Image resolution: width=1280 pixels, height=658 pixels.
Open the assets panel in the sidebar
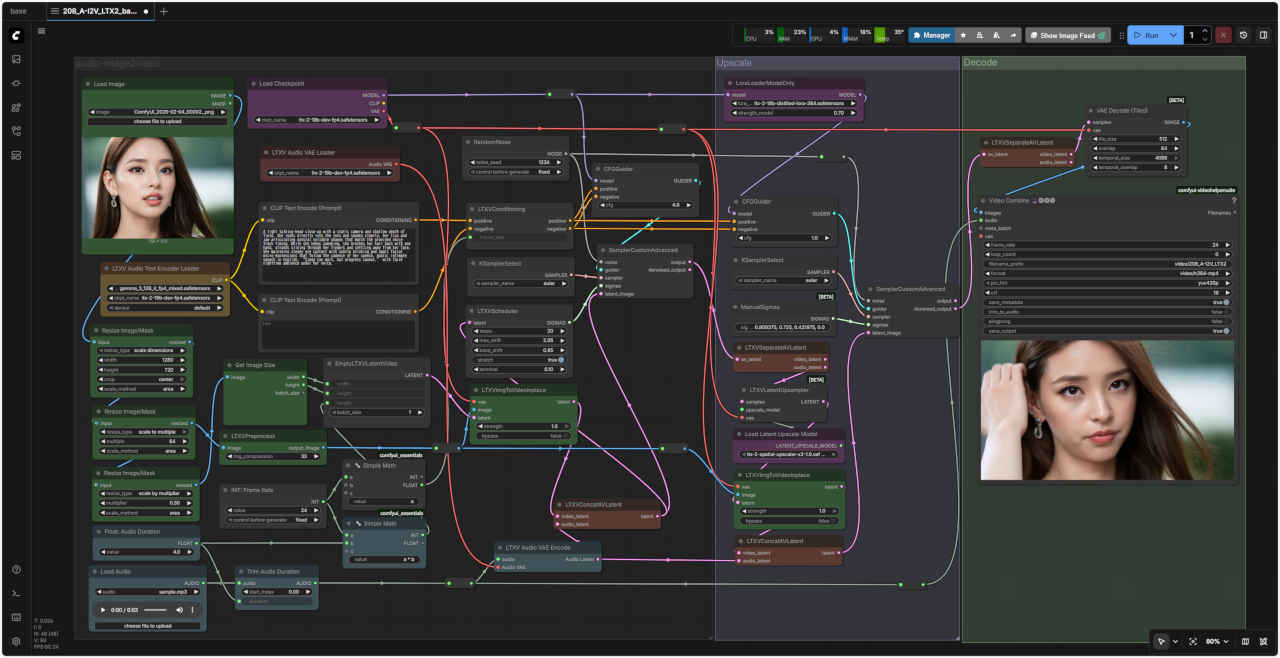coord(16,59)
